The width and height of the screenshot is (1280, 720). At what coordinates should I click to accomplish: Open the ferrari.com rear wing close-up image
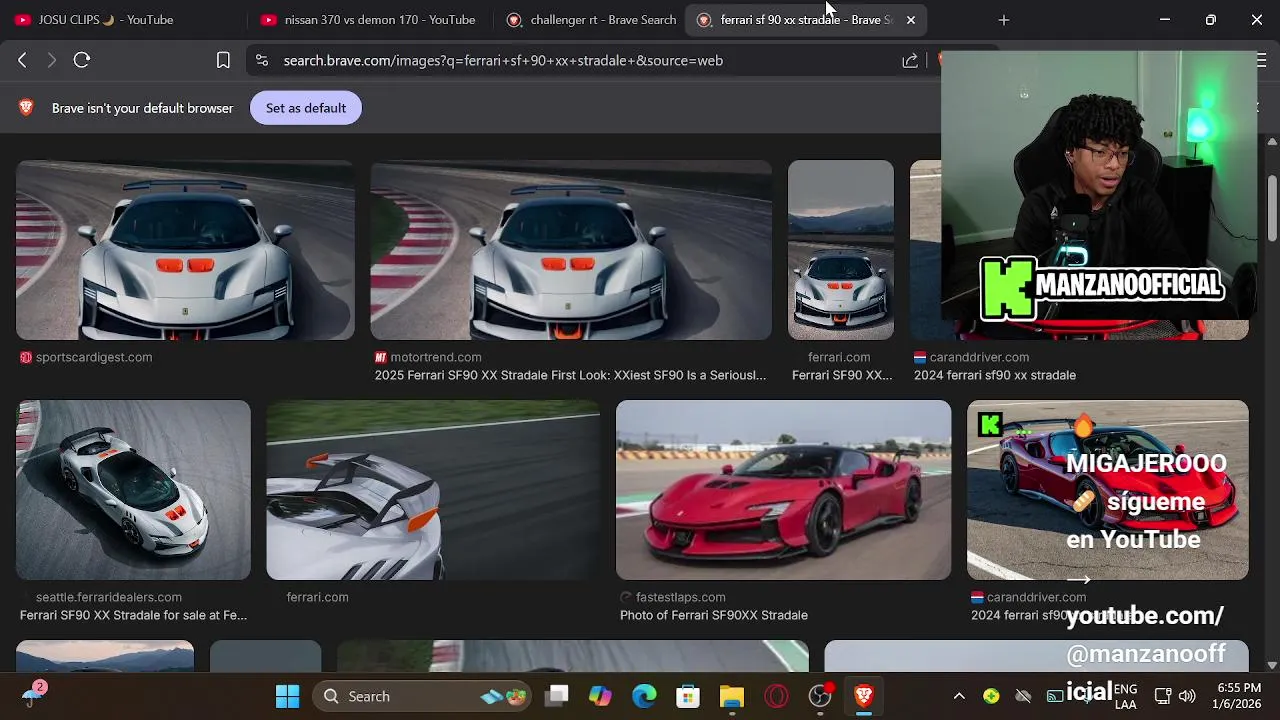pyautogui.click(x=433, y=490)
